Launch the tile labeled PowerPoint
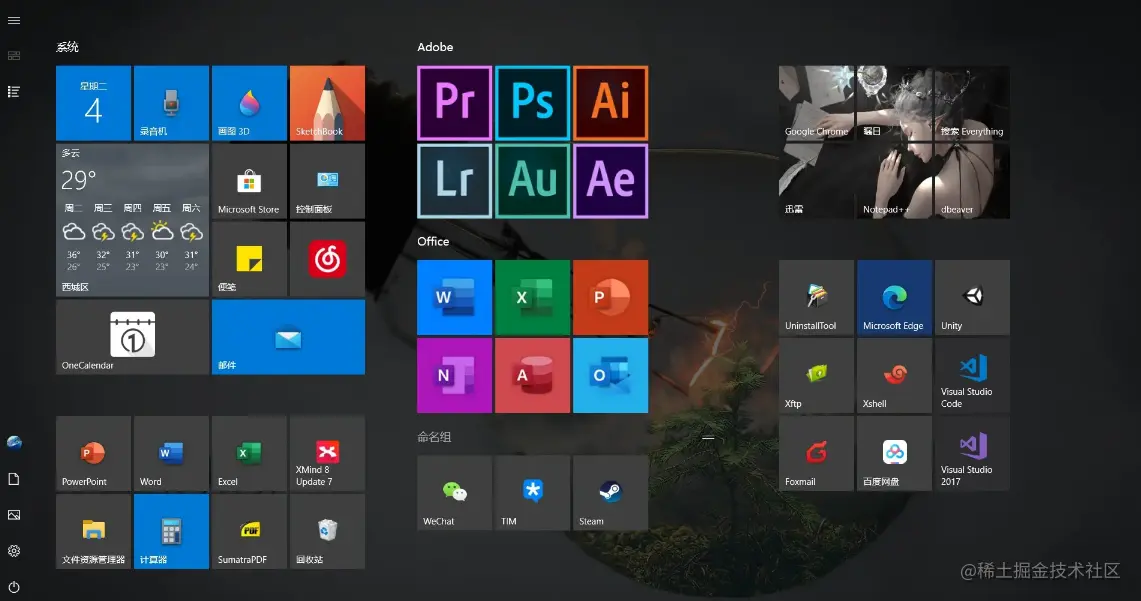The width and height of the screenshot is (1141, 601). pos(93,453)
